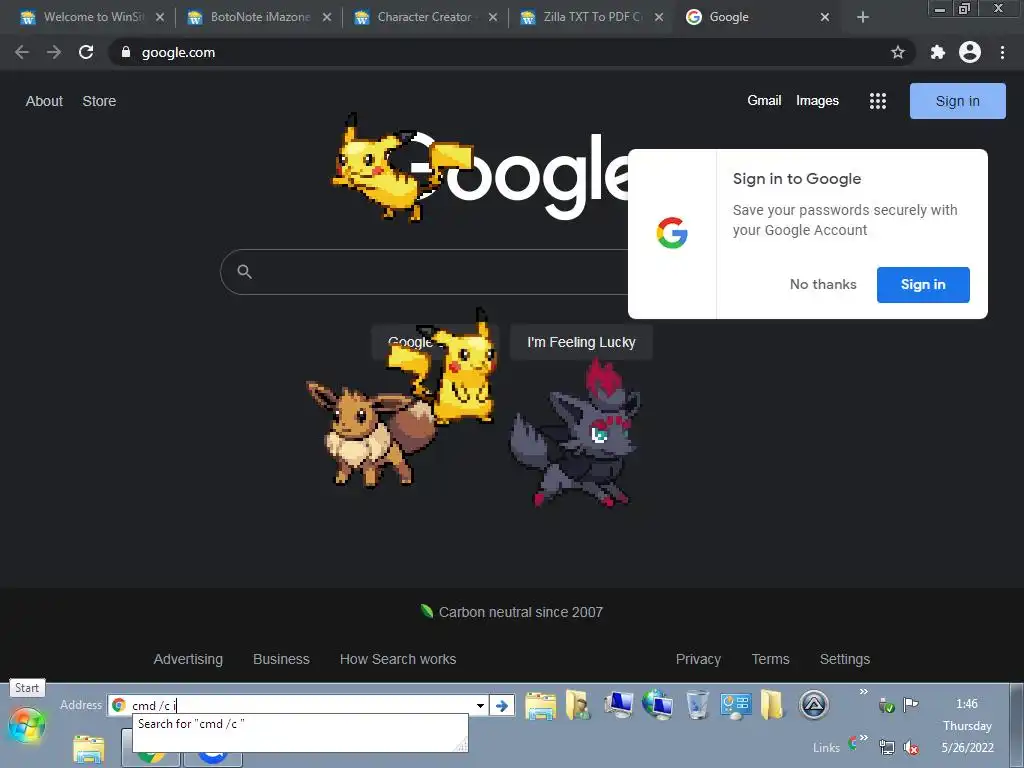This screenshot has width=1024, height=768.
Task: Click the muted volume tray icon
Action: click(911, 747)
